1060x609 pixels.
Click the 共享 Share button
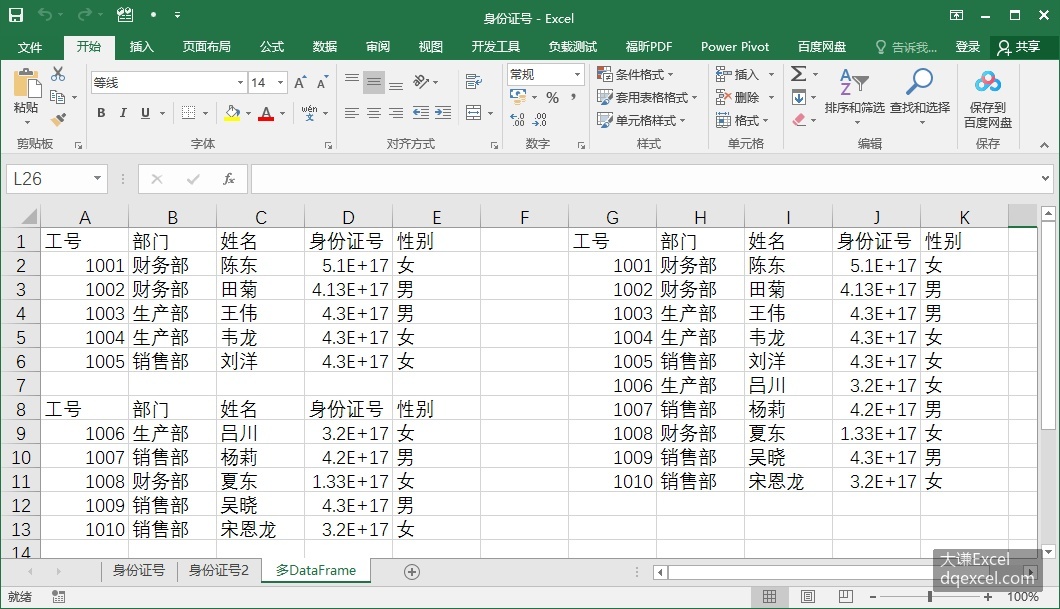[x=1019, y=47]
